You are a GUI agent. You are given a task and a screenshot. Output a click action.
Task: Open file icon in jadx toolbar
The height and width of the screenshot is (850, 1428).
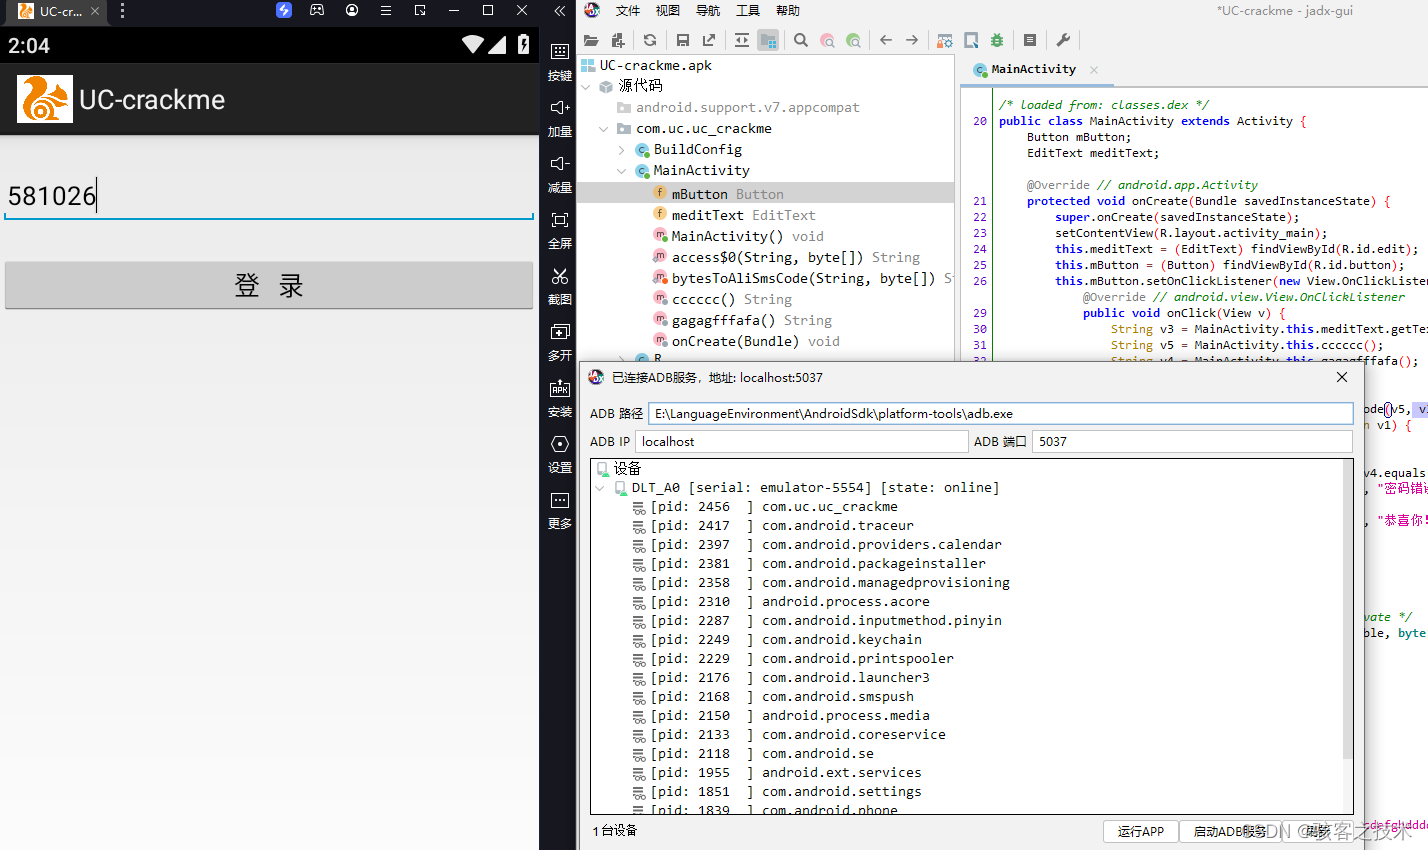(591, 40)
